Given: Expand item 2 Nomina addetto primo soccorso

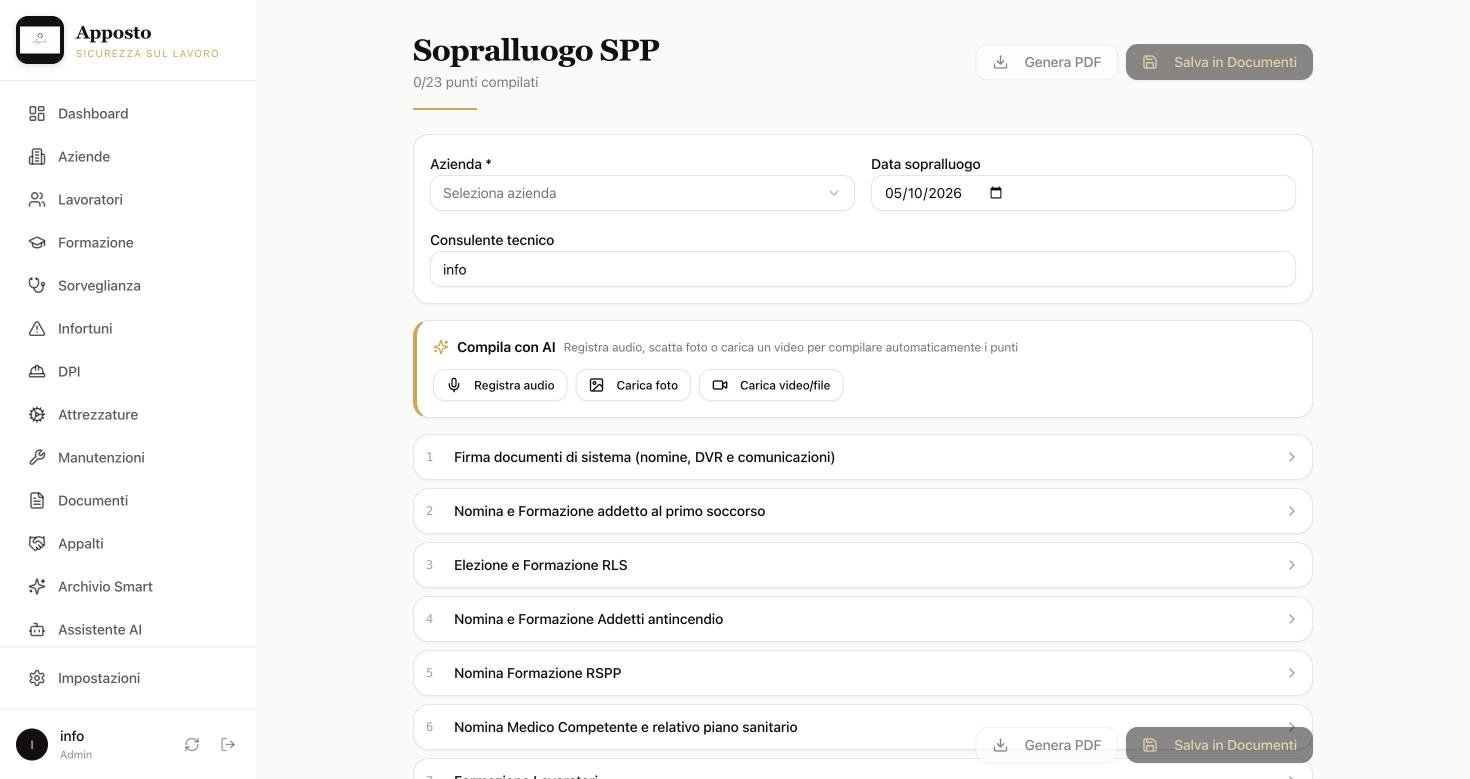Looking at the screenshot, I should pyautogui.click(x=862, y=511).
